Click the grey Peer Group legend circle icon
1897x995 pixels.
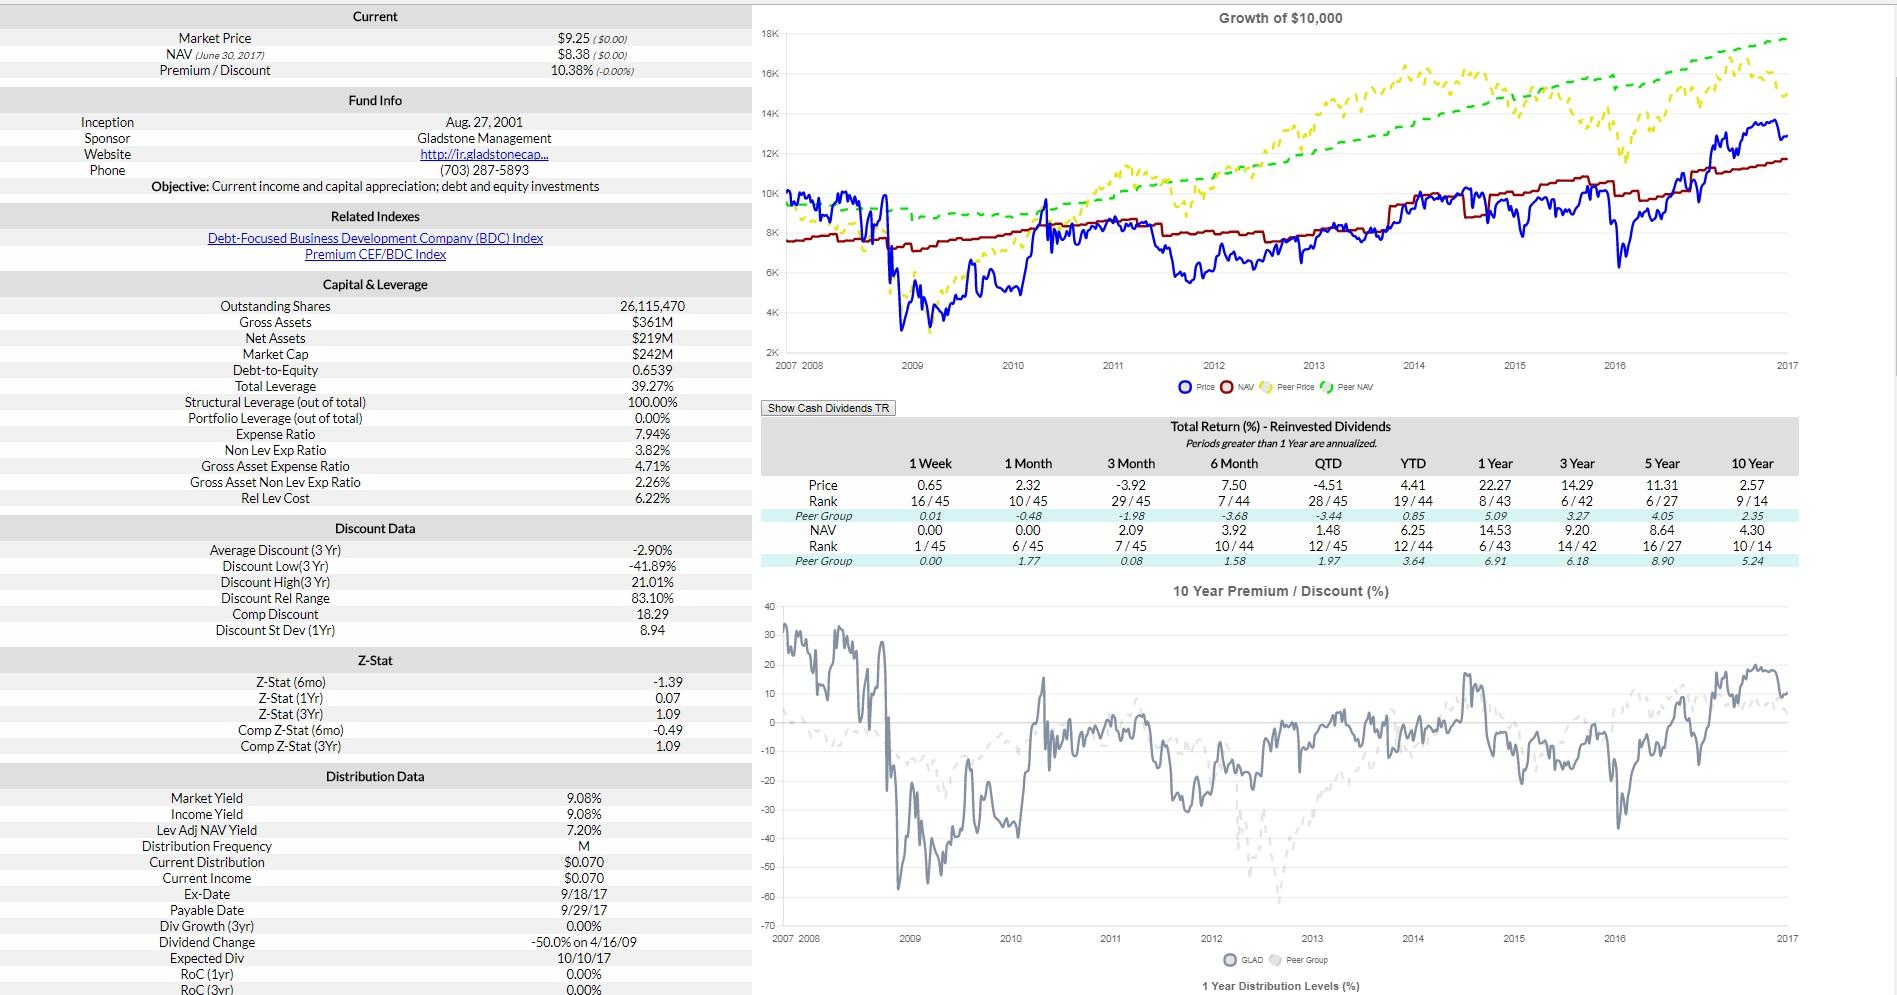coord(1275,959)
